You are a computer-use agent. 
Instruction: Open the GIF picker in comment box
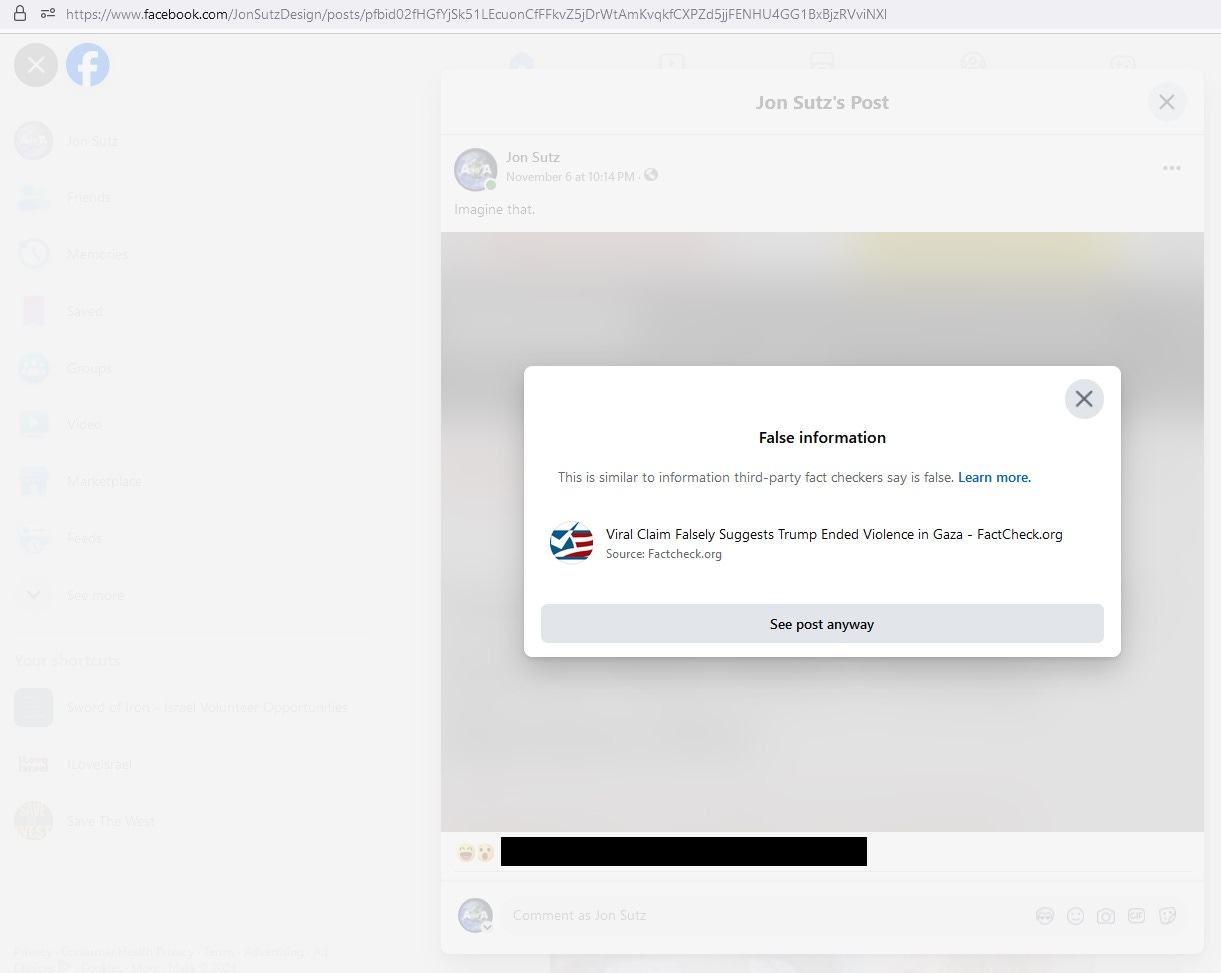coord(1136,915)
